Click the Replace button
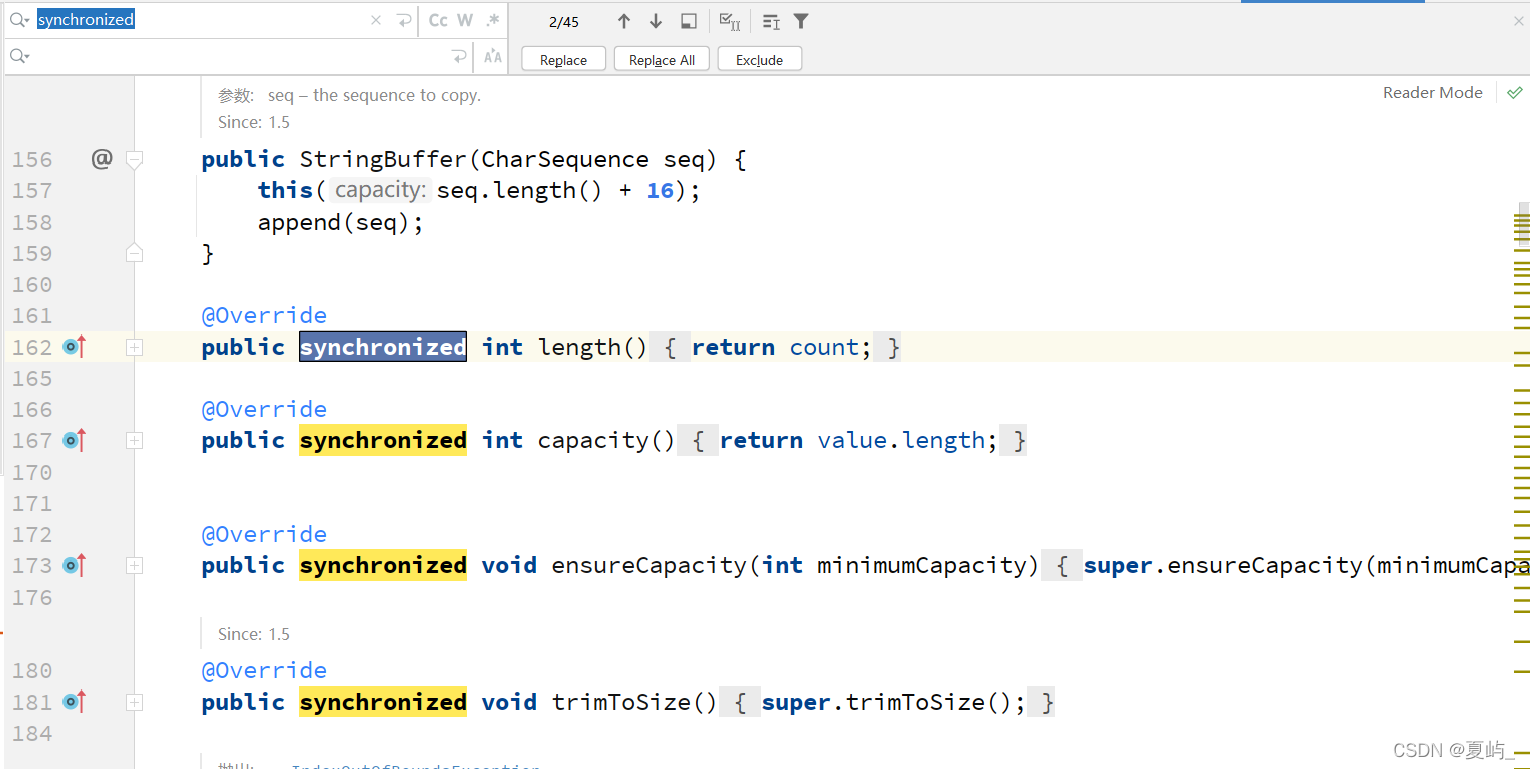 point(563,59)
